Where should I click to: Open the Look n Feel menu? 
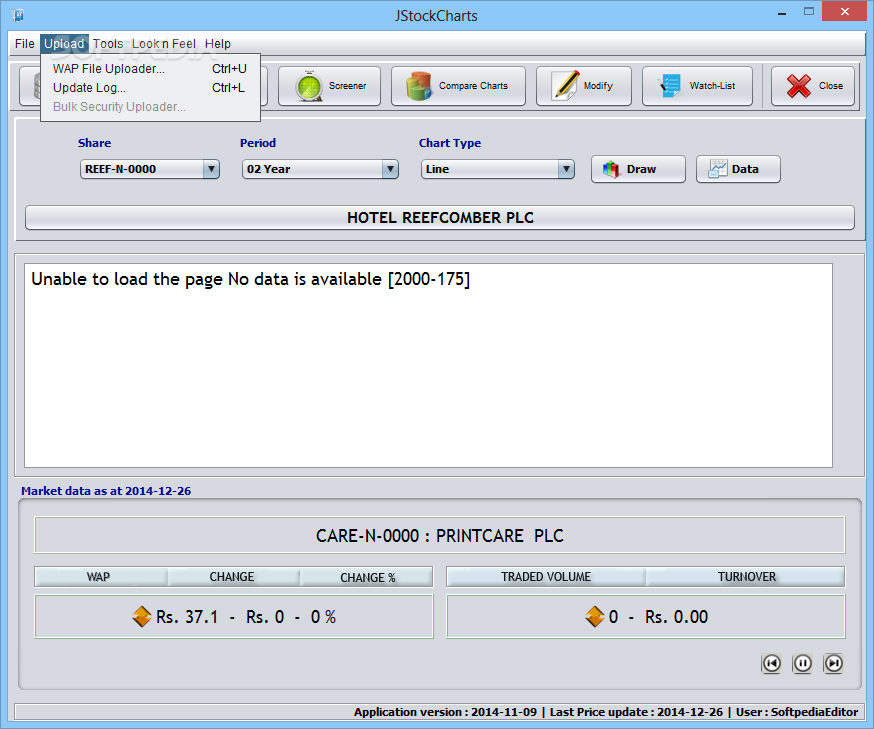coord(163,43)
